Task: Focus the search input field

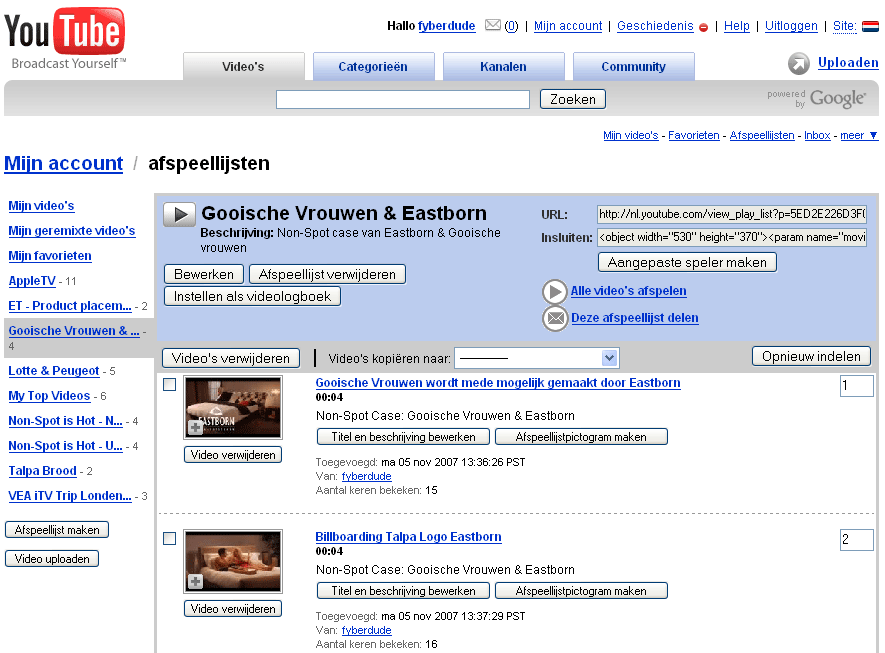Action: click(x=403, y=99)
